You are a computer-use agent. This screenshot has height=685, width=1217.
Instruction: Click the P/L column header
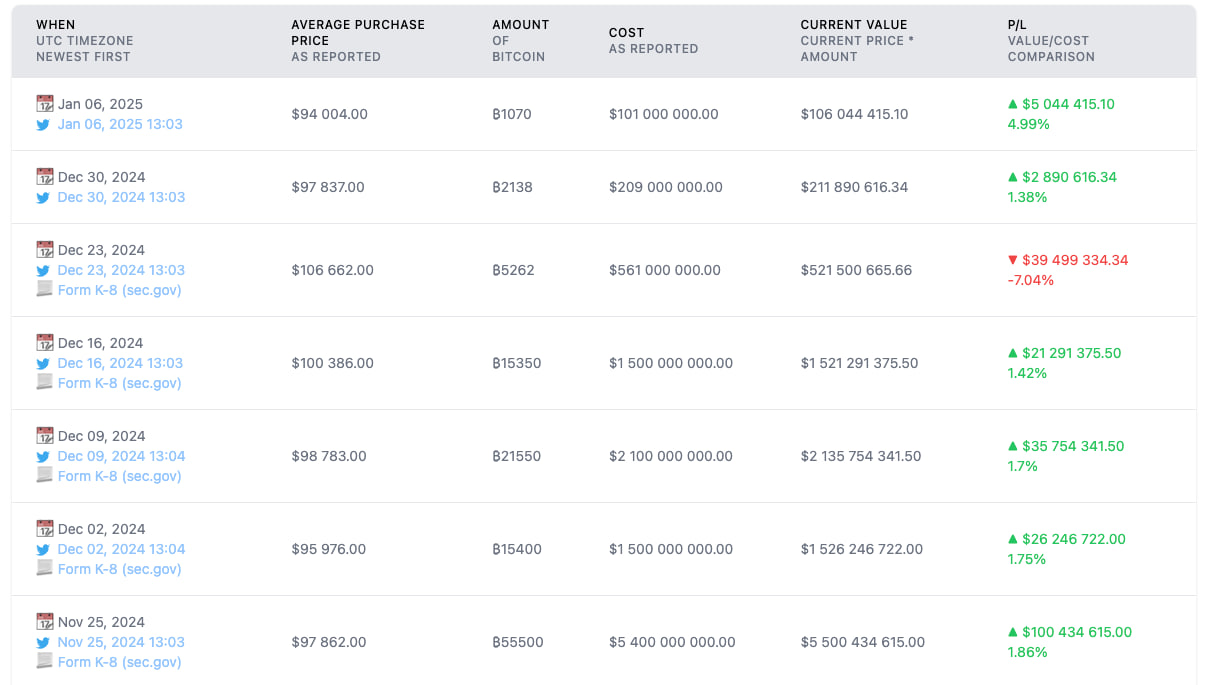click(1017, 25)
